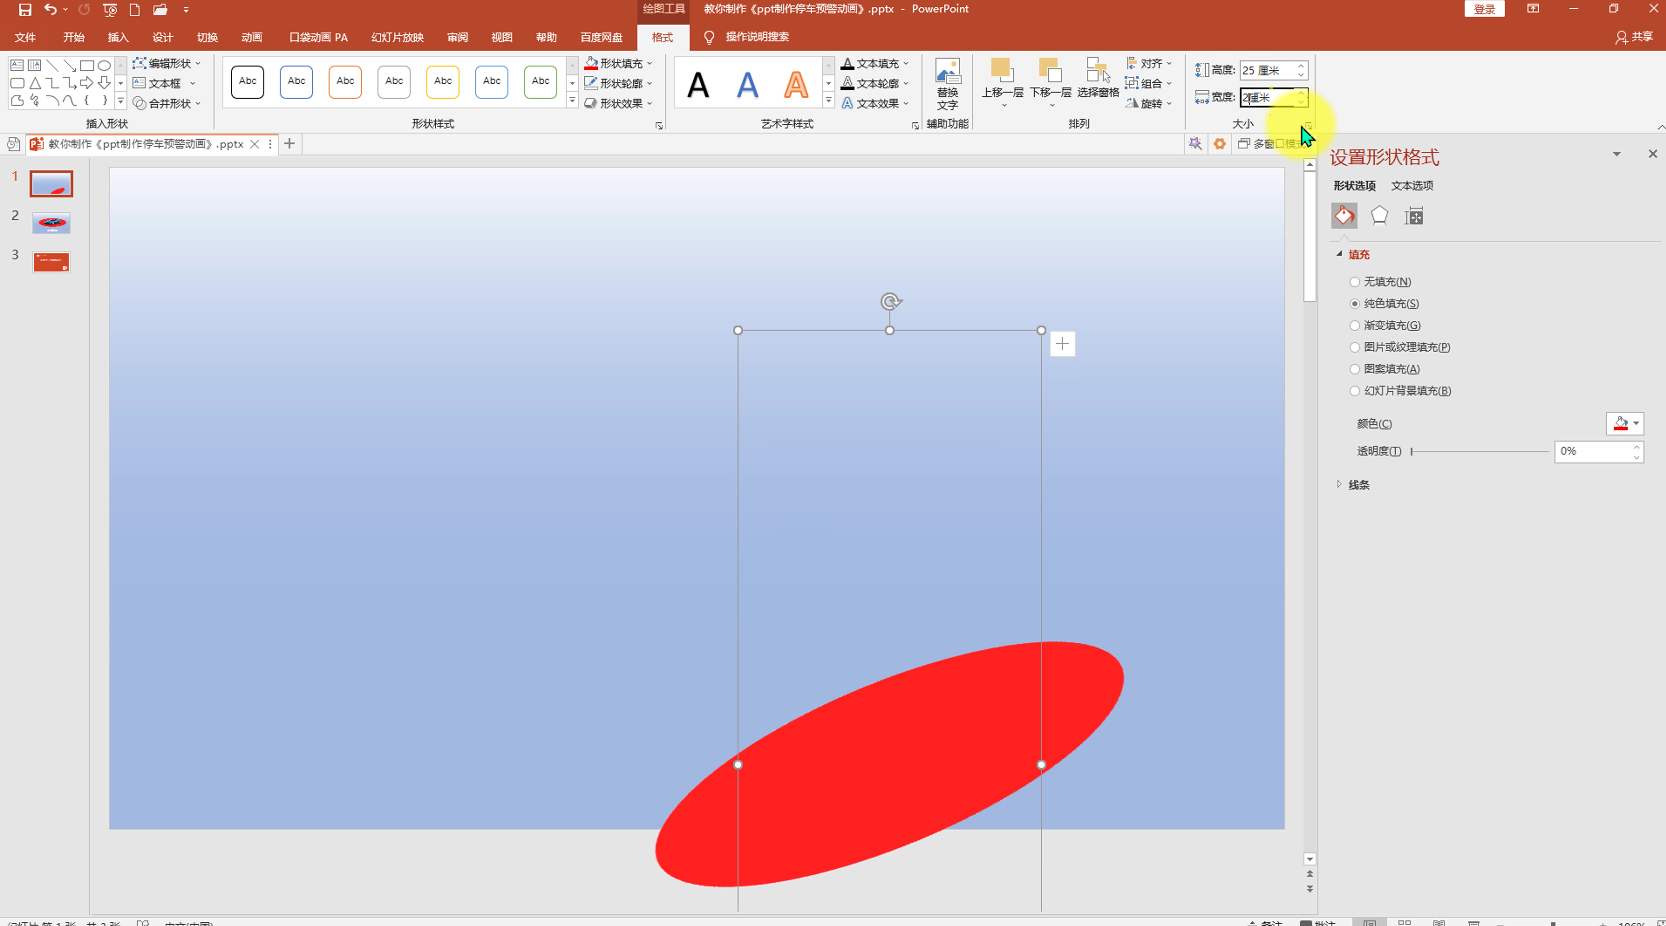Open the size & properties icon tab
Screen dimensions: 1666x926
point(1414,216)
